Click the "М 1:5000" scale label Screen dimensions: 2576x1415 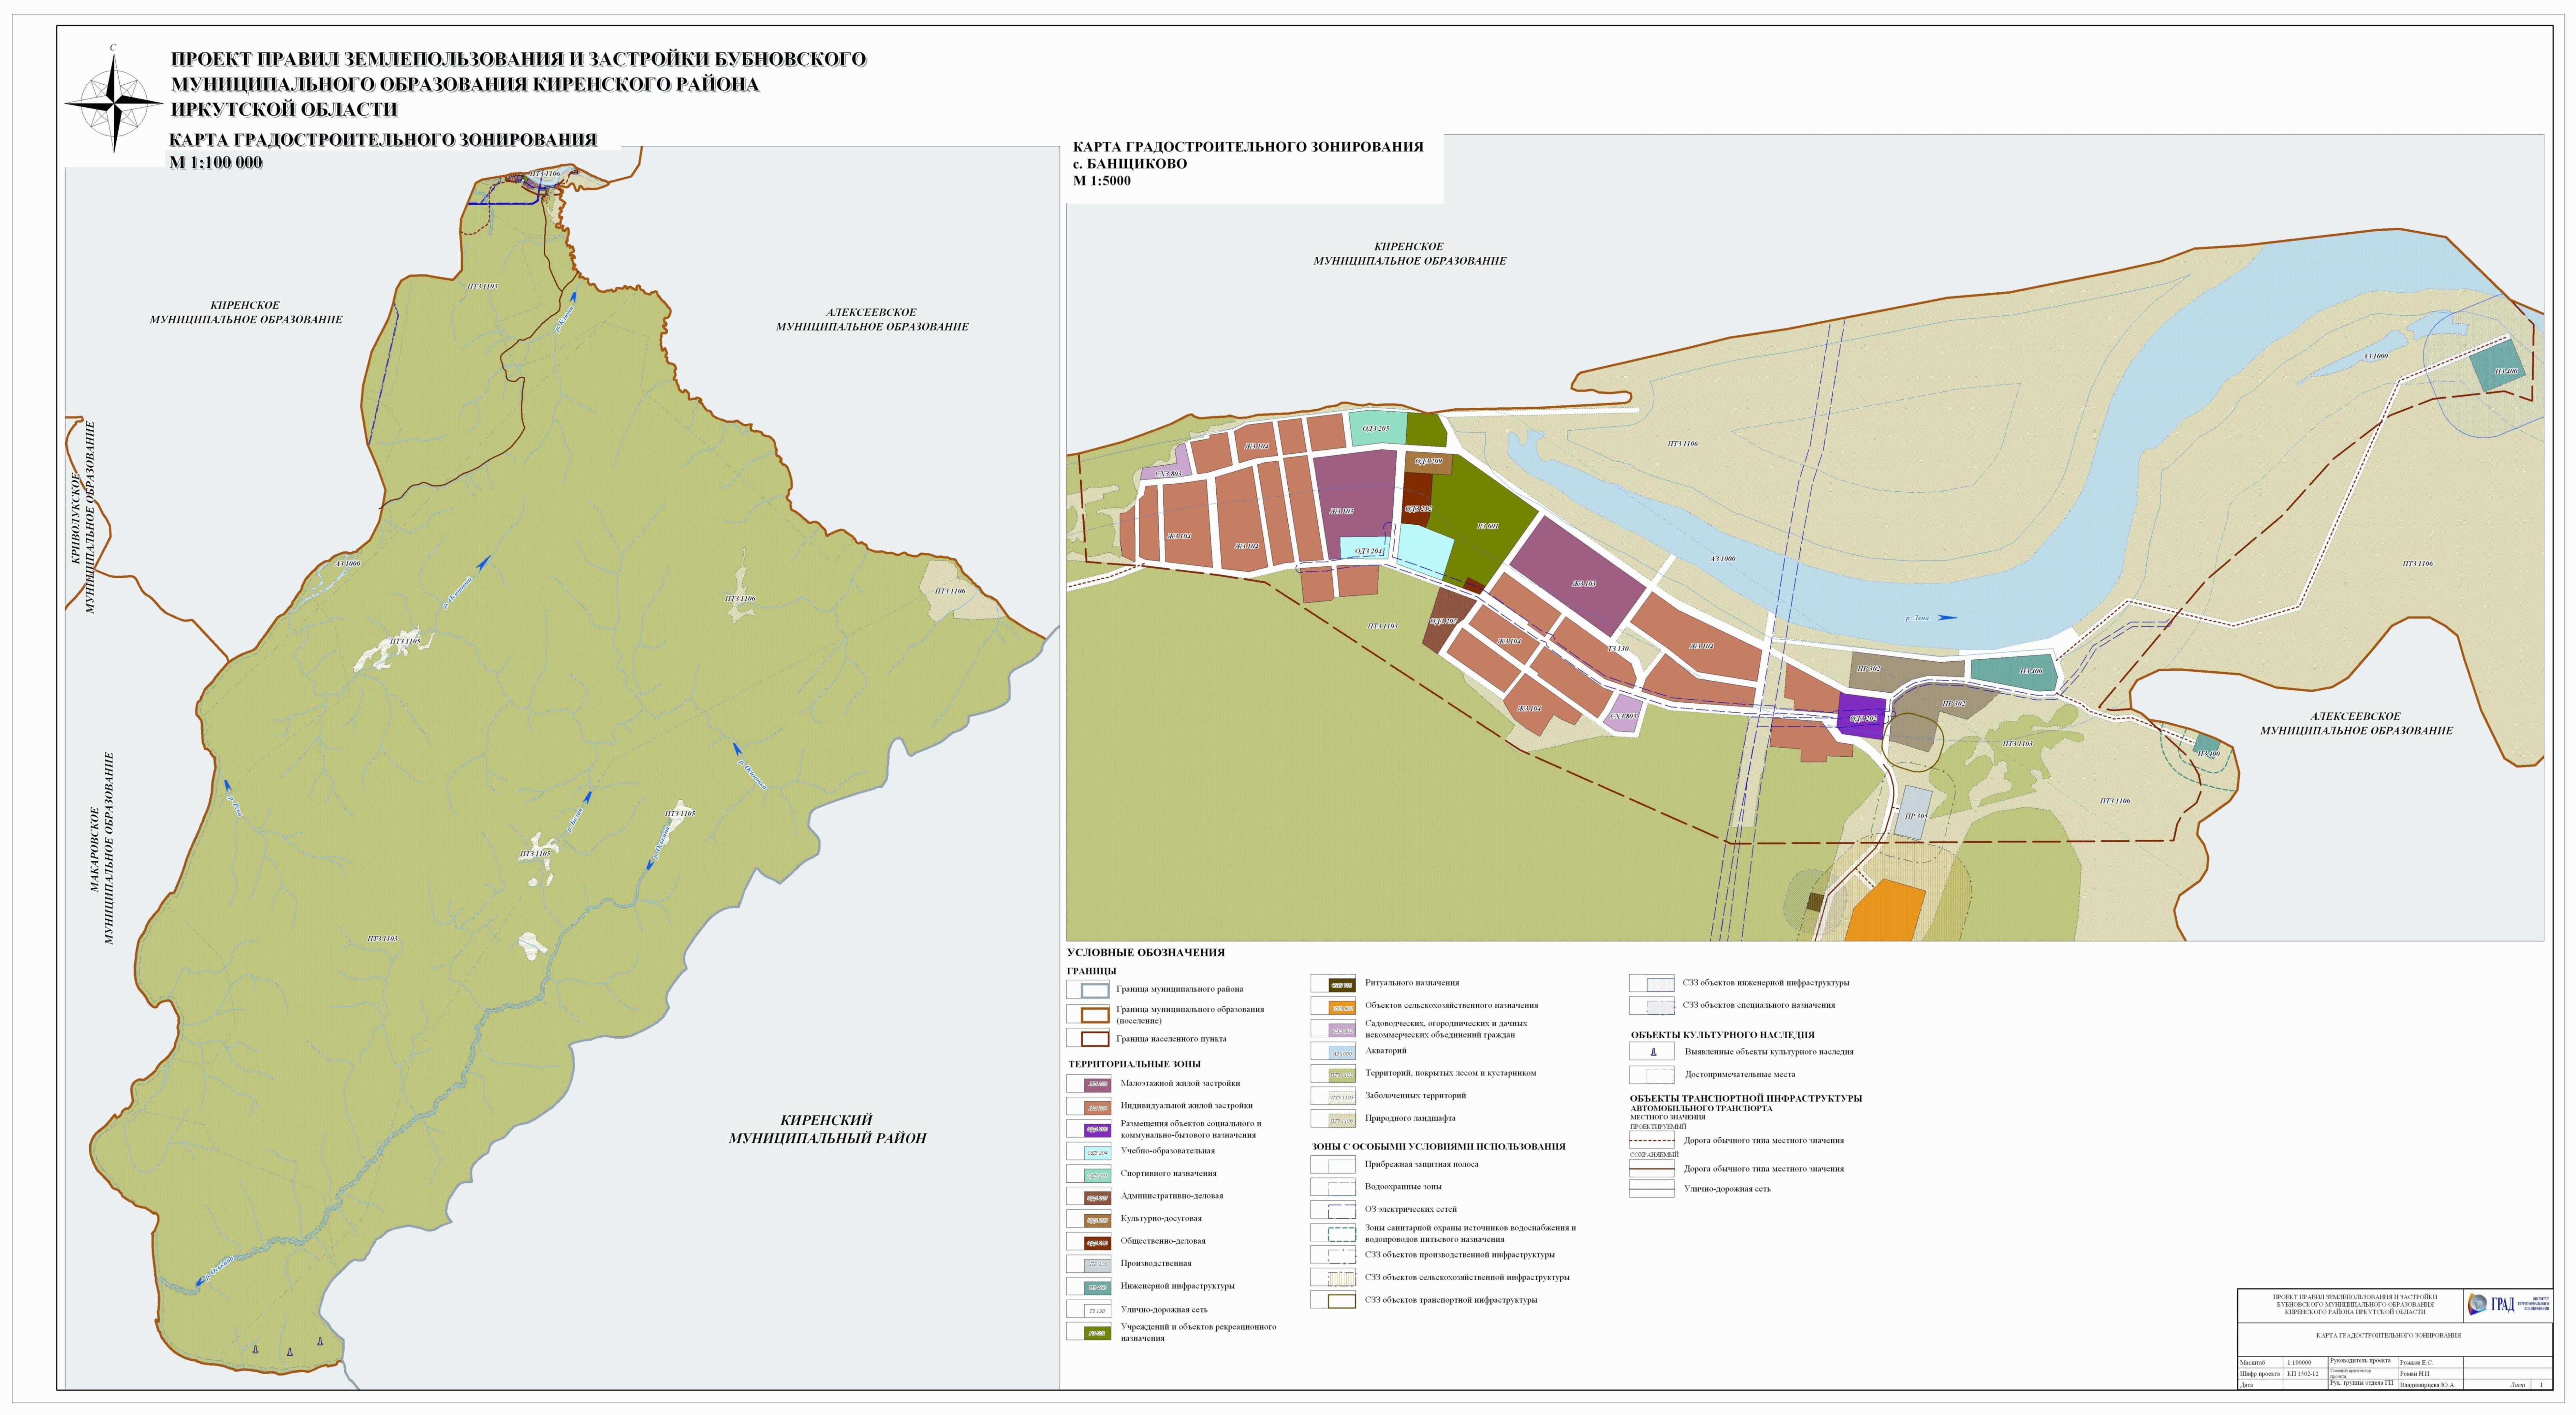coord(1102,181)
